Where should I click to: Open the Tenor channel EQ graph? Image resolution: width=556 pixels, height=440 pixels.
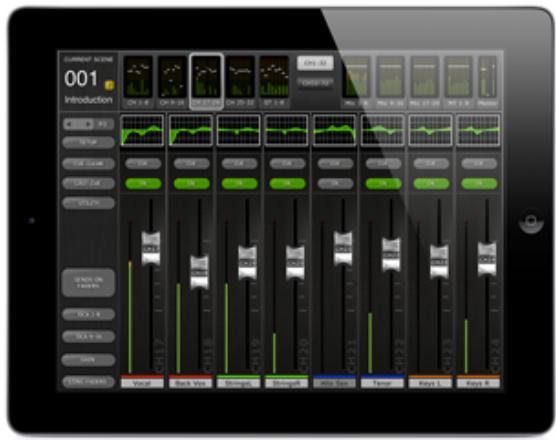(x=383, y=130)
